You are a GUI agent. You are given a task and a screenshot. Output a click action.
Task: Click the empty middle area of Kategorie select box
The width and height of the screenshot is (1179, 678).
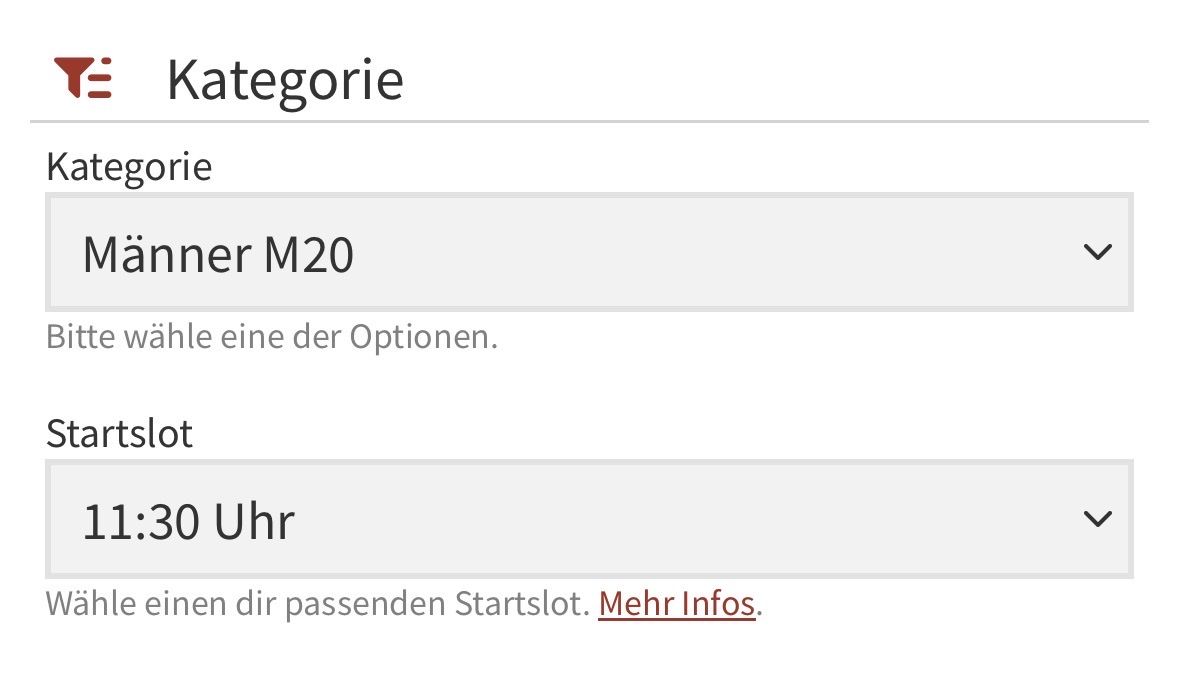point(714,253)
